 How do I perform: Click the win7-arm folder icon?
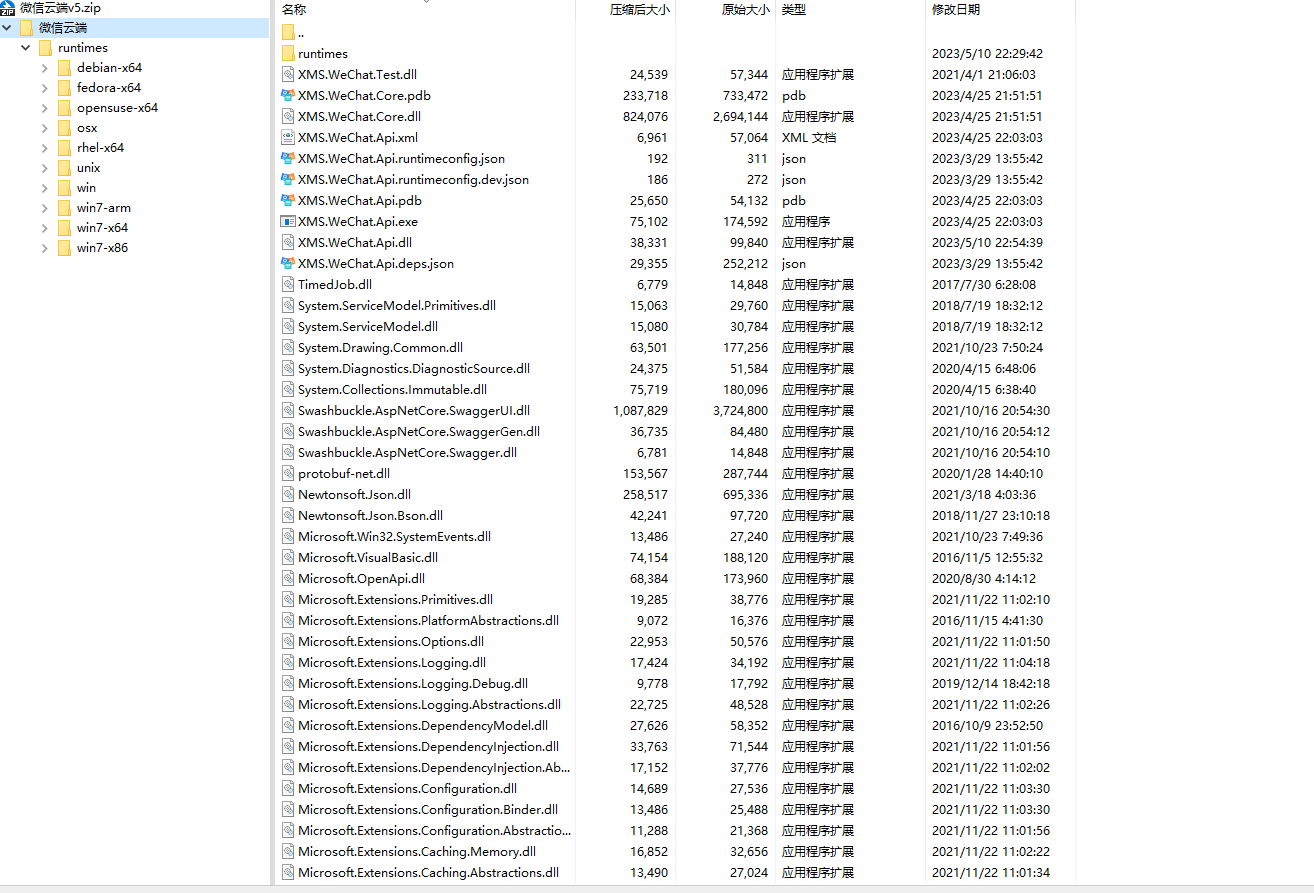pos(65,208)
